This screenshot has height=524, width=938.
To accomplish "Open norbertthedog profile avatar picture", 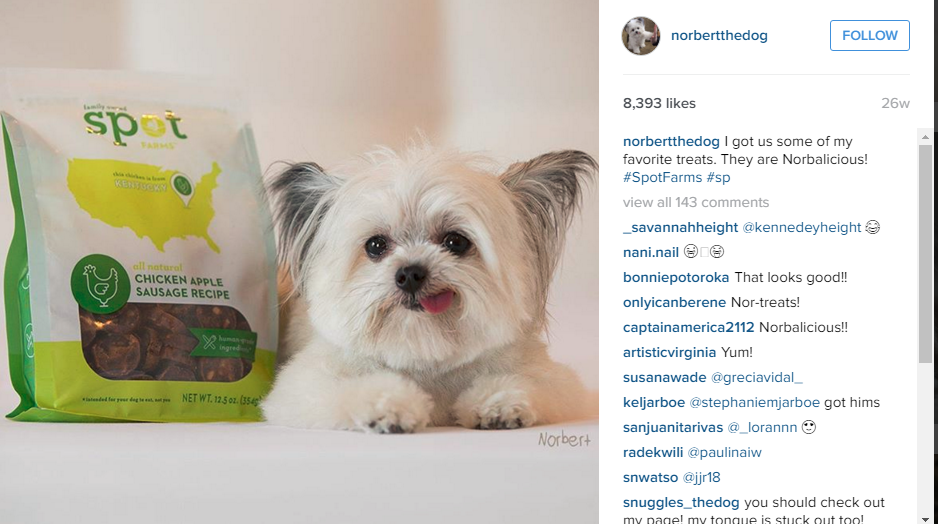I will click(641, 36).
